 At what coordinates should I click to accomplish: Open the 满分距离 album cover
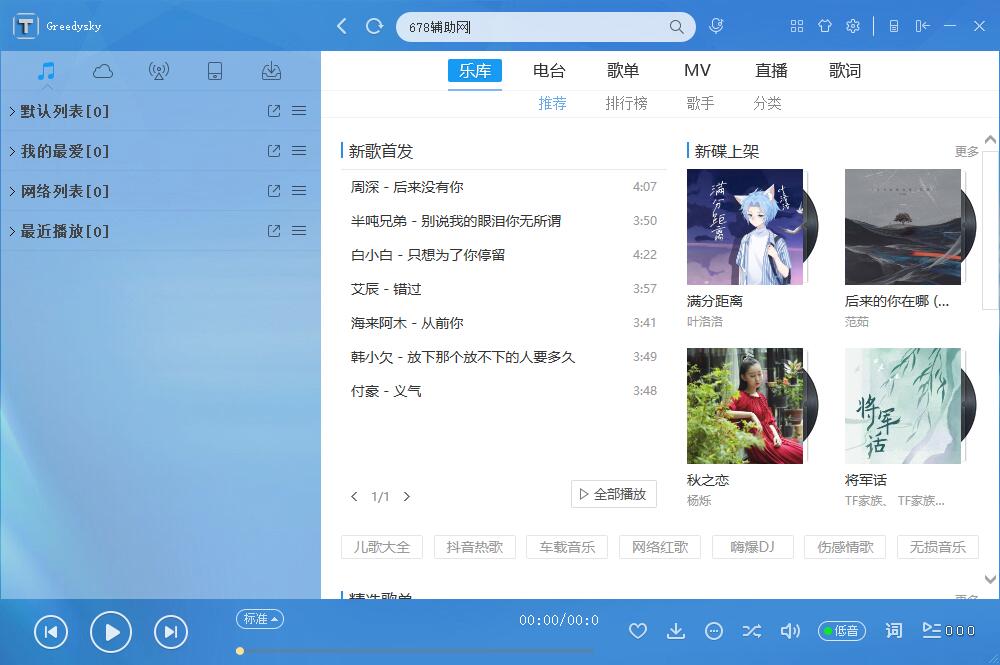pos(745,227)
